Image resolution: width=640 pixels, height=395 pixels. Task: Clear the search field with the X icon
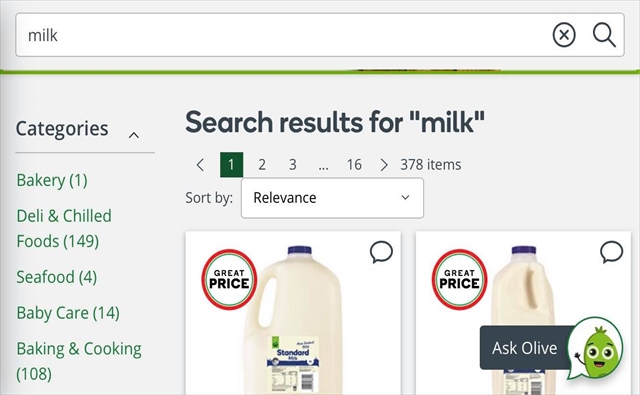click(564, 35)
